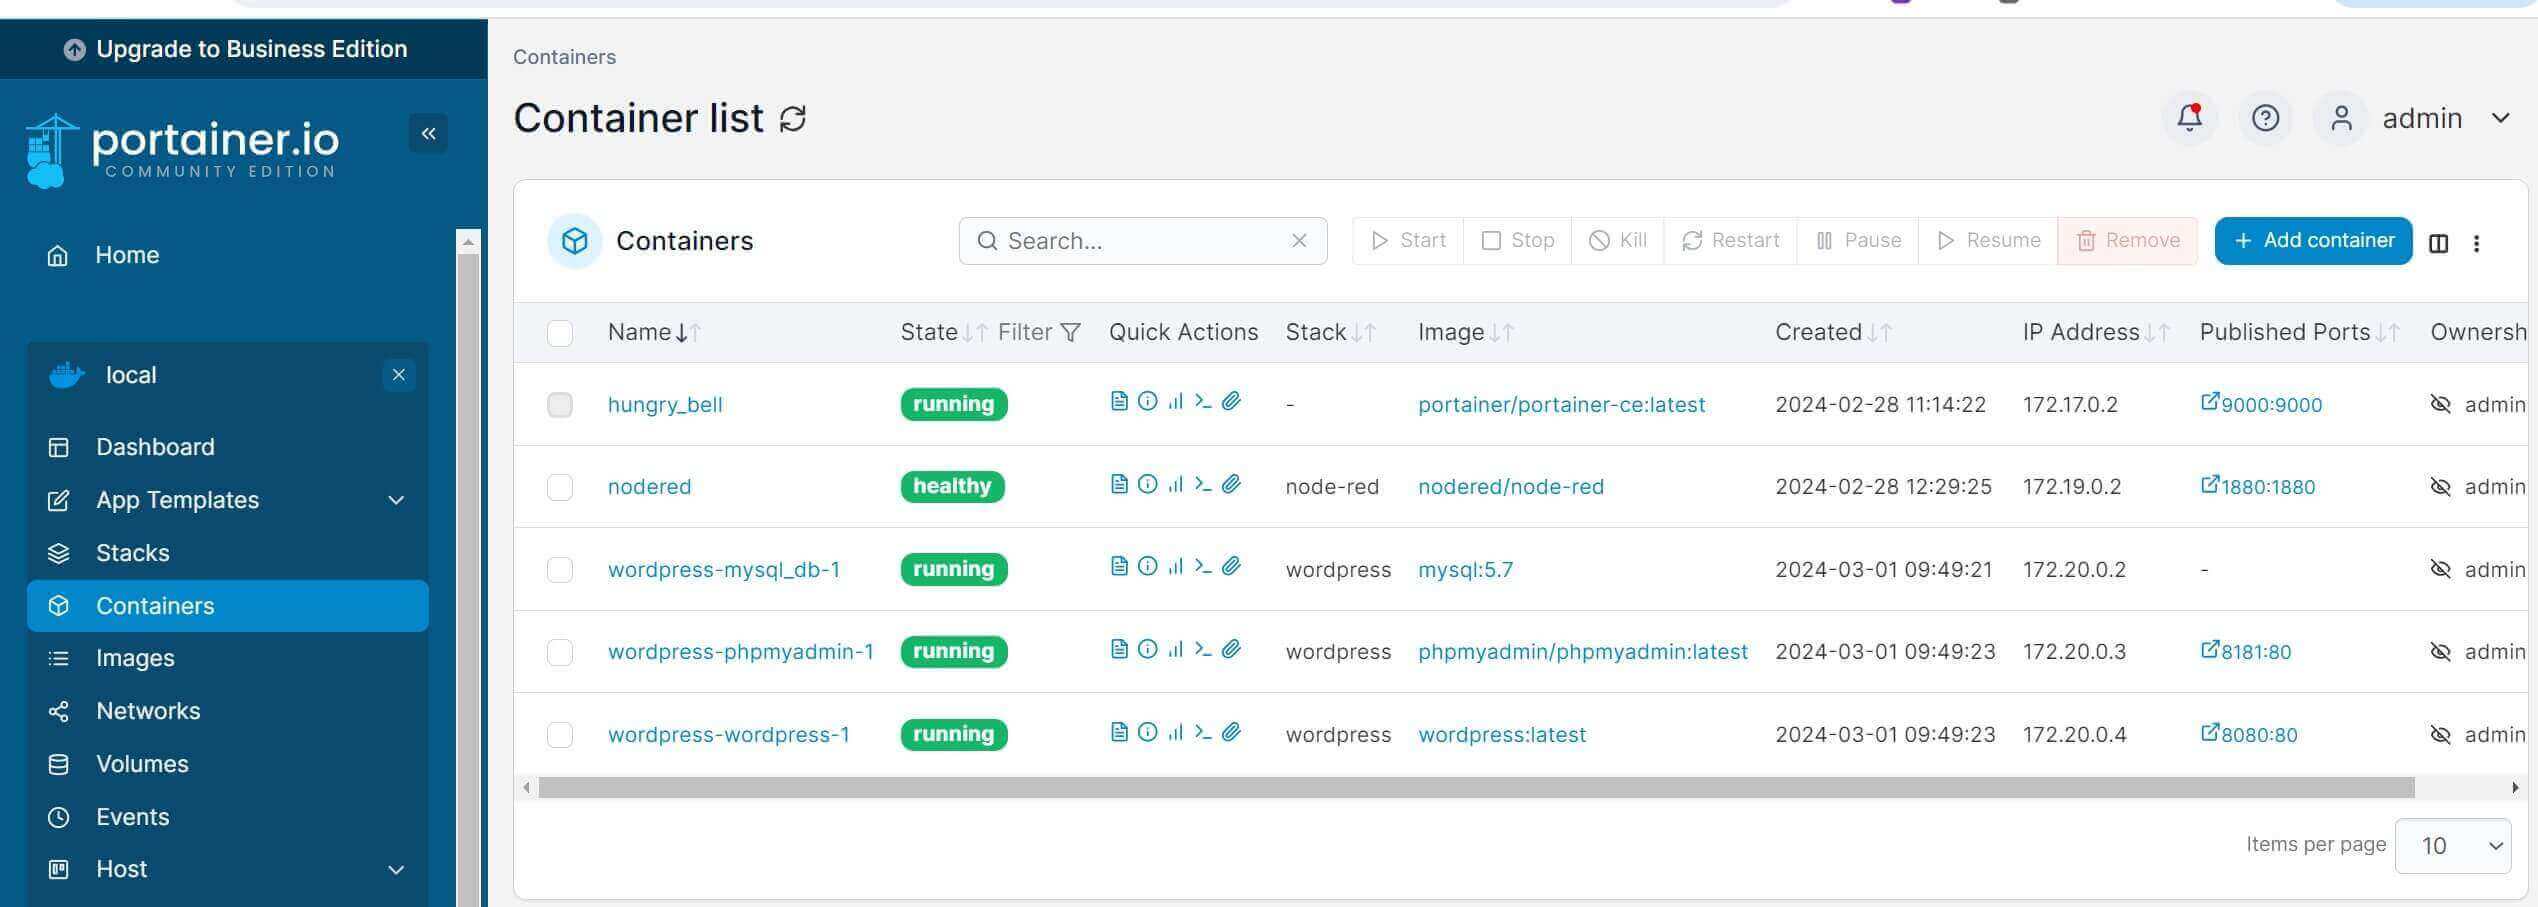Collapse sidebar with double chevron button
Viewport: 2538px width, 907px height.
(428, 133)
